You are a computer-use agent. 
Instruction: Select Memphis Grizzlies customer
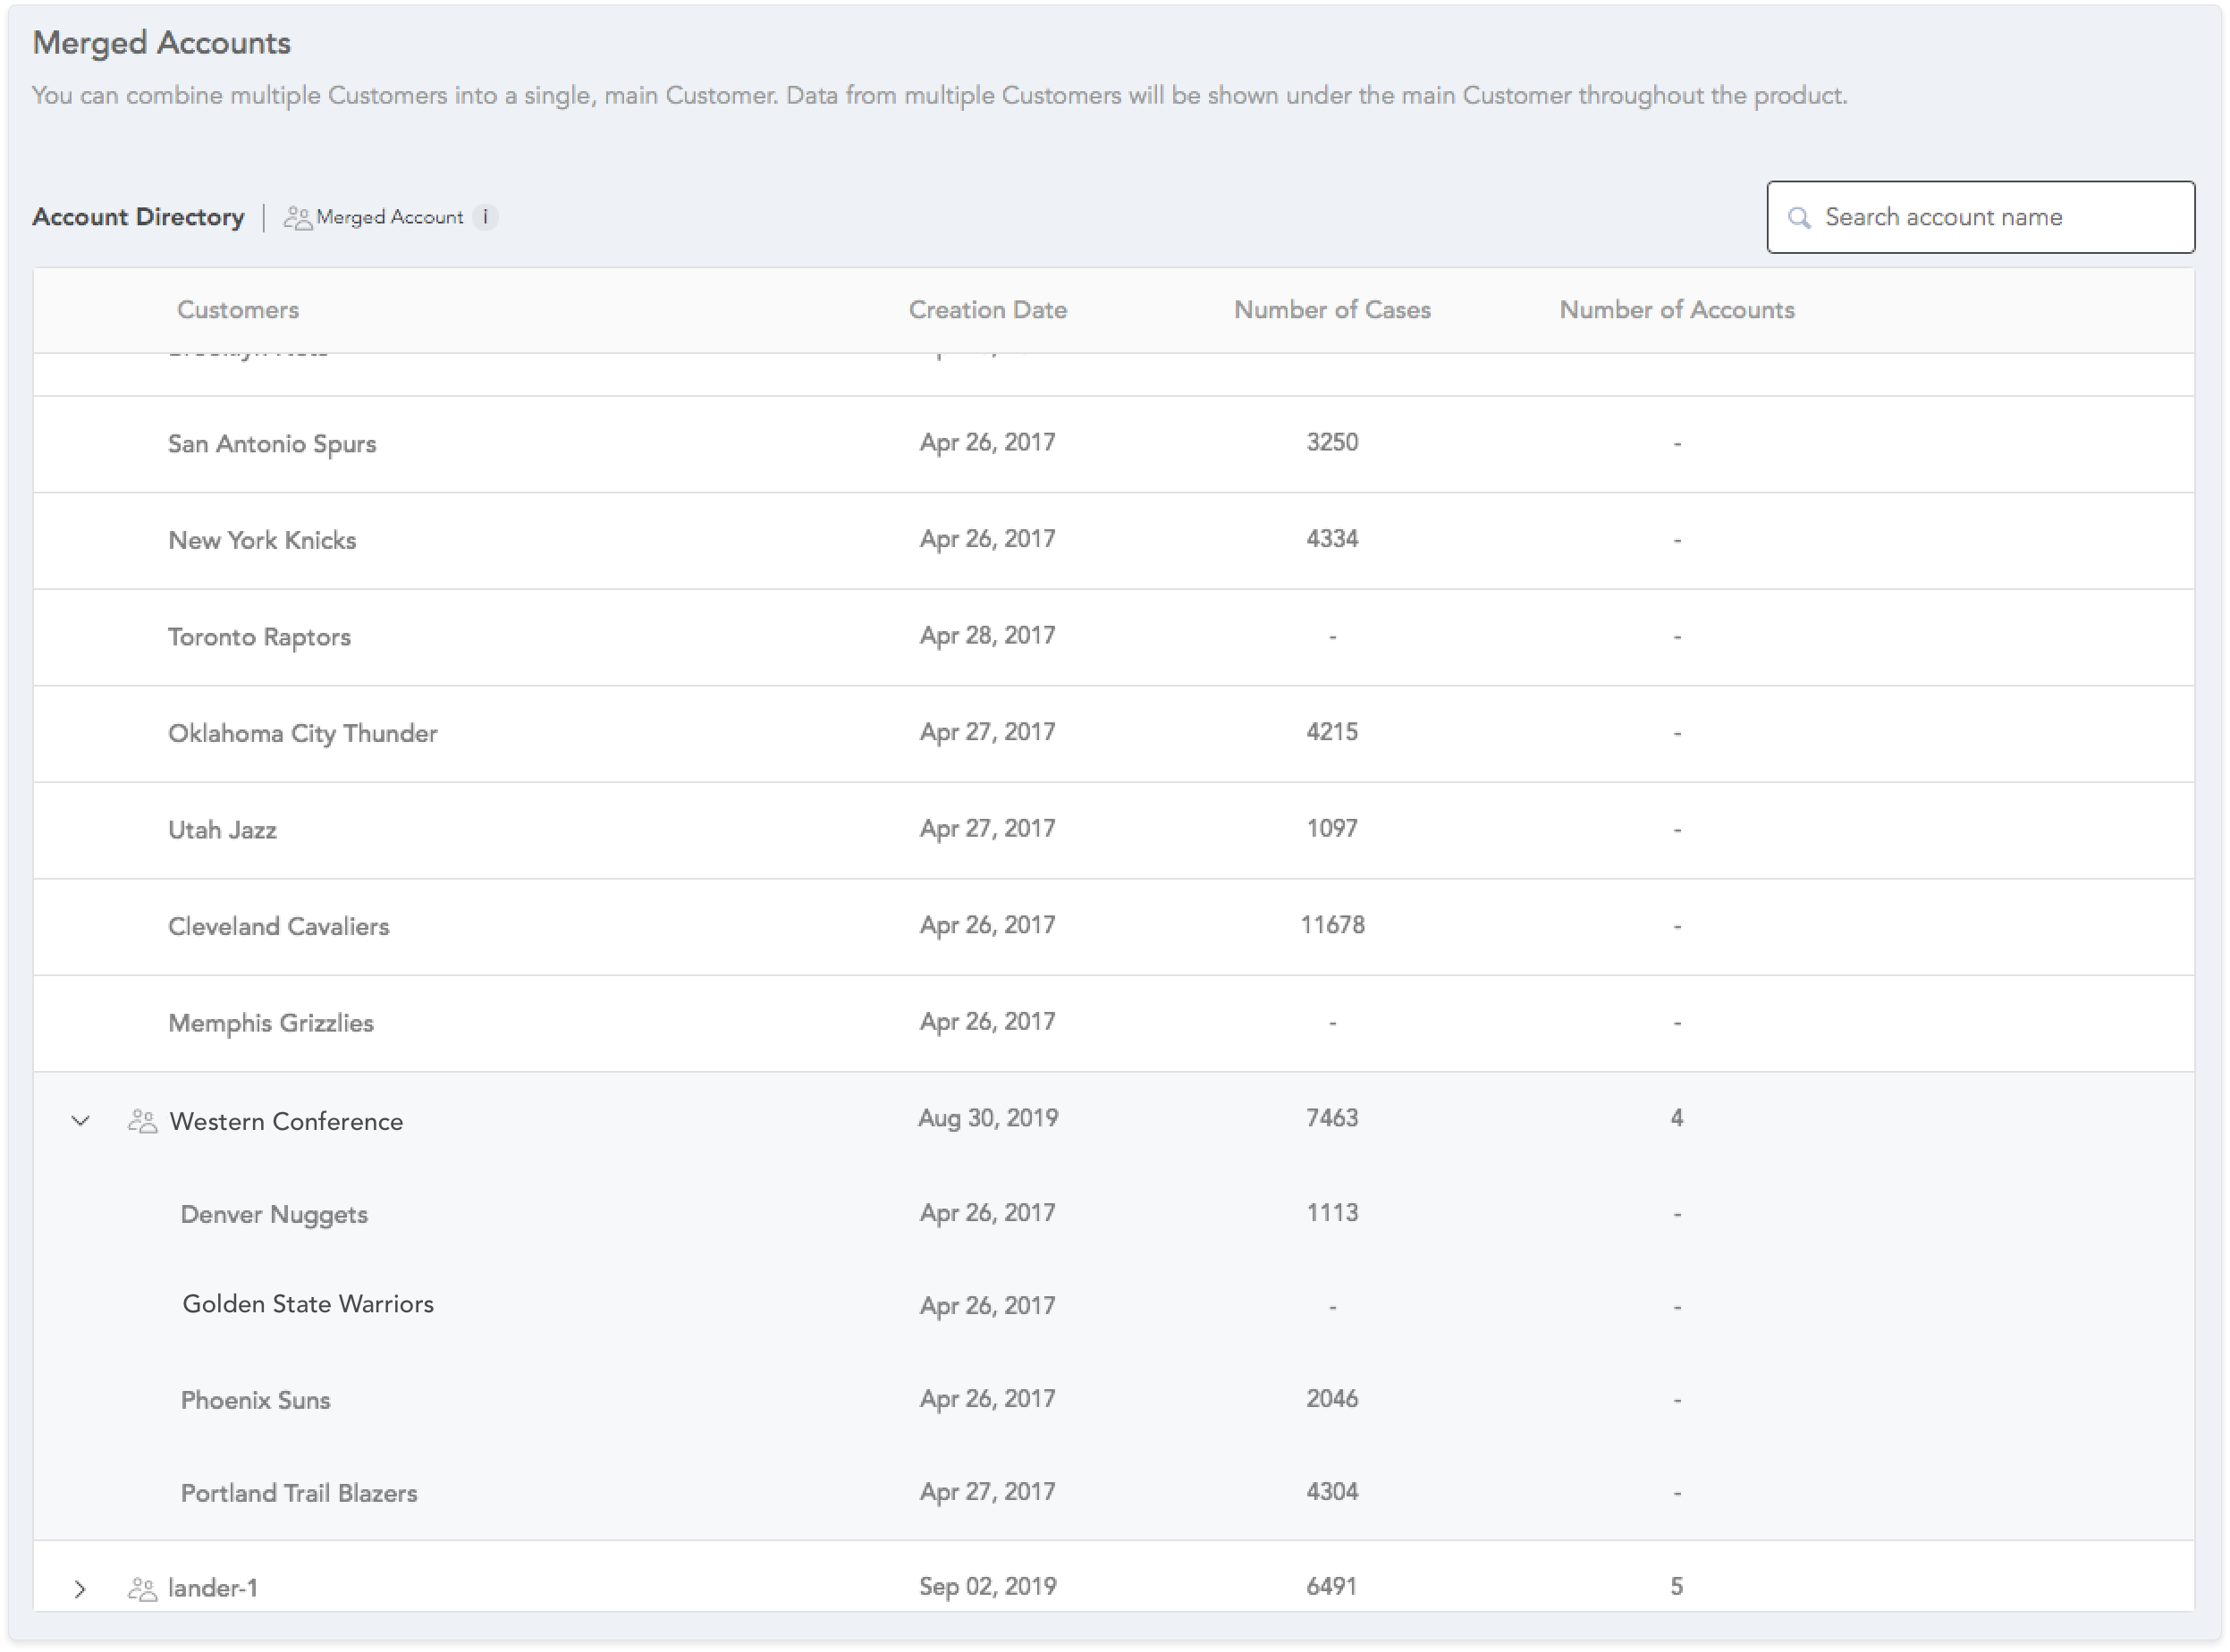click(271, 1023)
